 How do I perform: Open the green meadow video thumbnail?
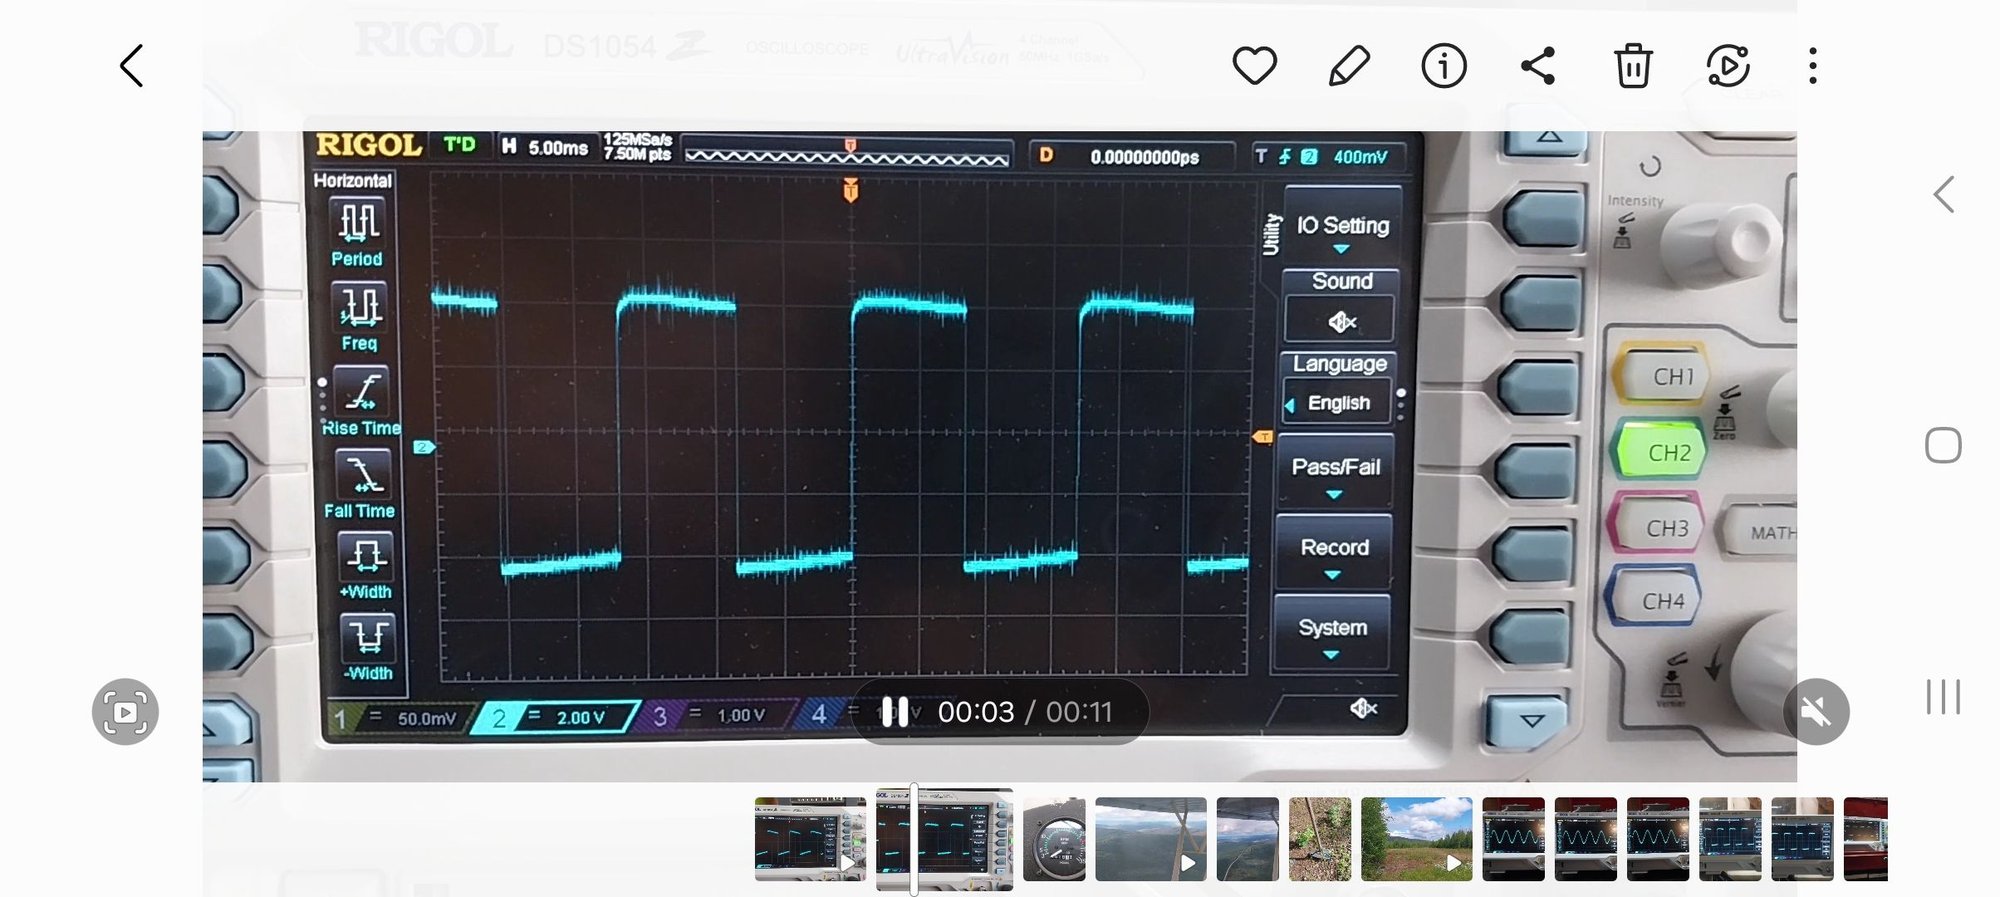[x=1416, y=839]
